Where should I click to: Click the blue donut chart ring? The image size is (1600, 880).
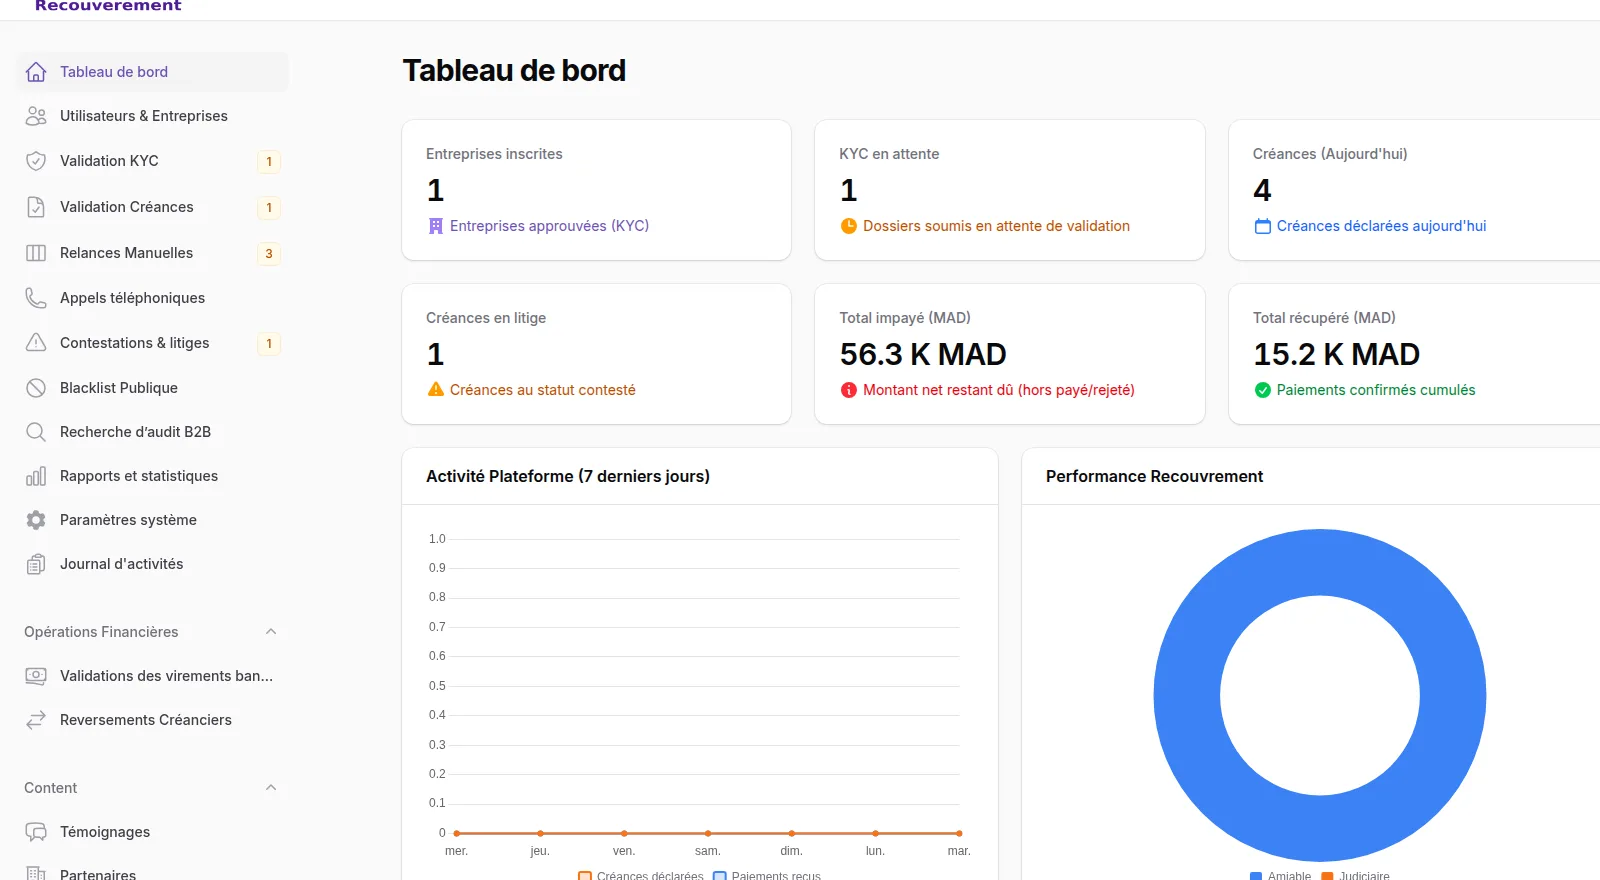1187,695
